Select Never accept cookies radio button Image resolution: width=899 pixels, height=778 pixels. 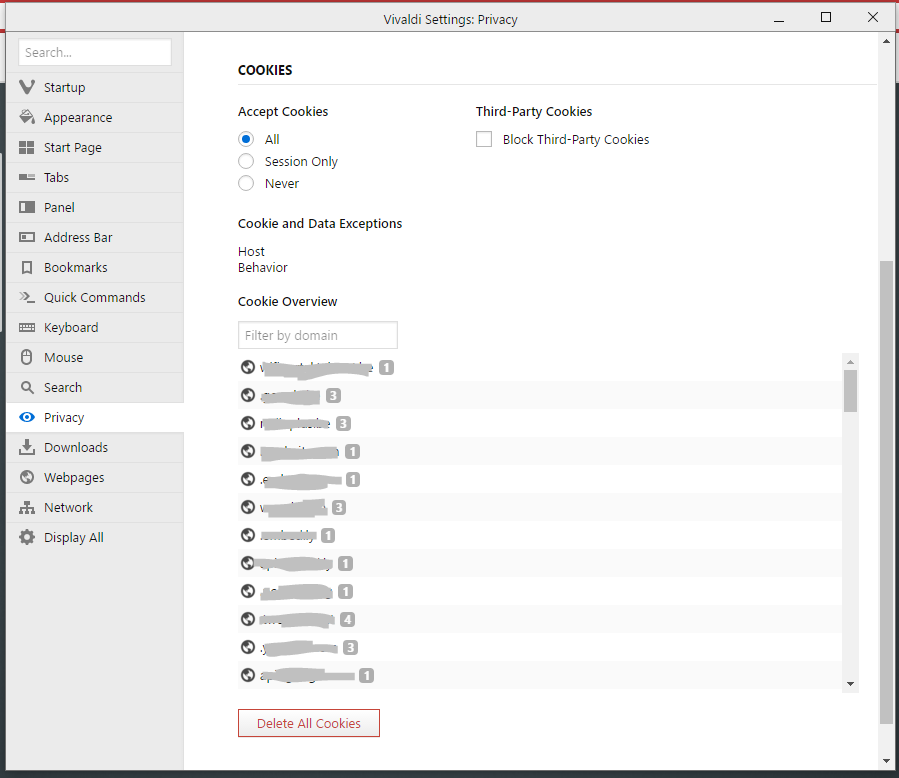coord(246,183)
